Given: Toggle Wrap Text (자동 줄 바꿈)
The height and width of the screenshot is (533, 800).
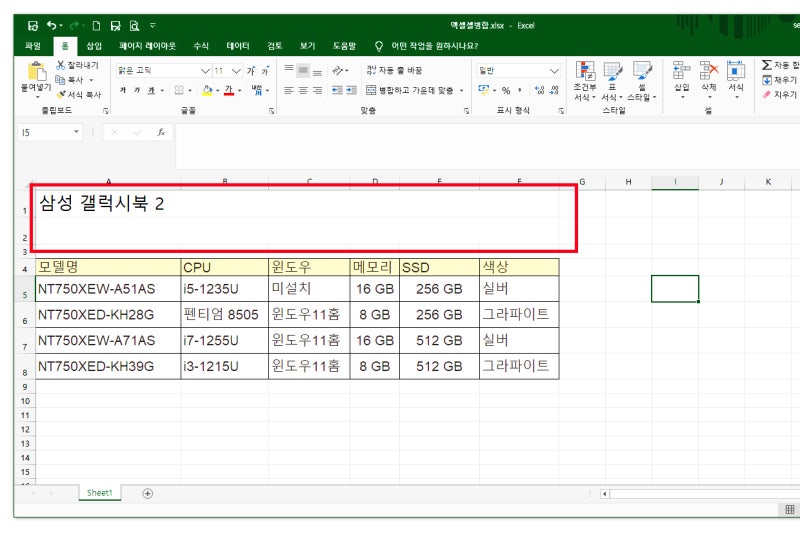Looking at the screenshot, I should click(394, 70).
